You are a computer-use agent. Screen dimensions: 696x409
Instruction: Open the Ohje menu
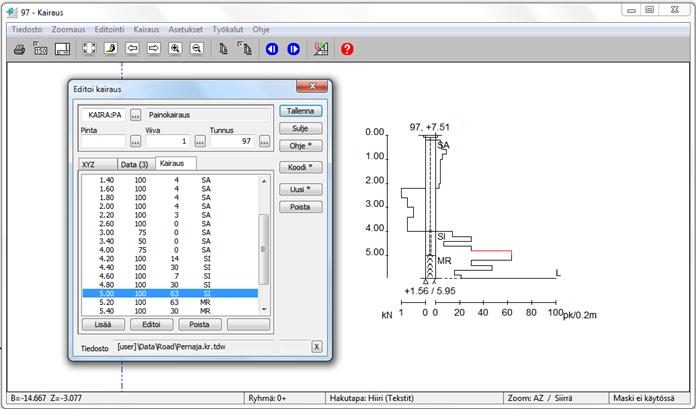(261, 29)
